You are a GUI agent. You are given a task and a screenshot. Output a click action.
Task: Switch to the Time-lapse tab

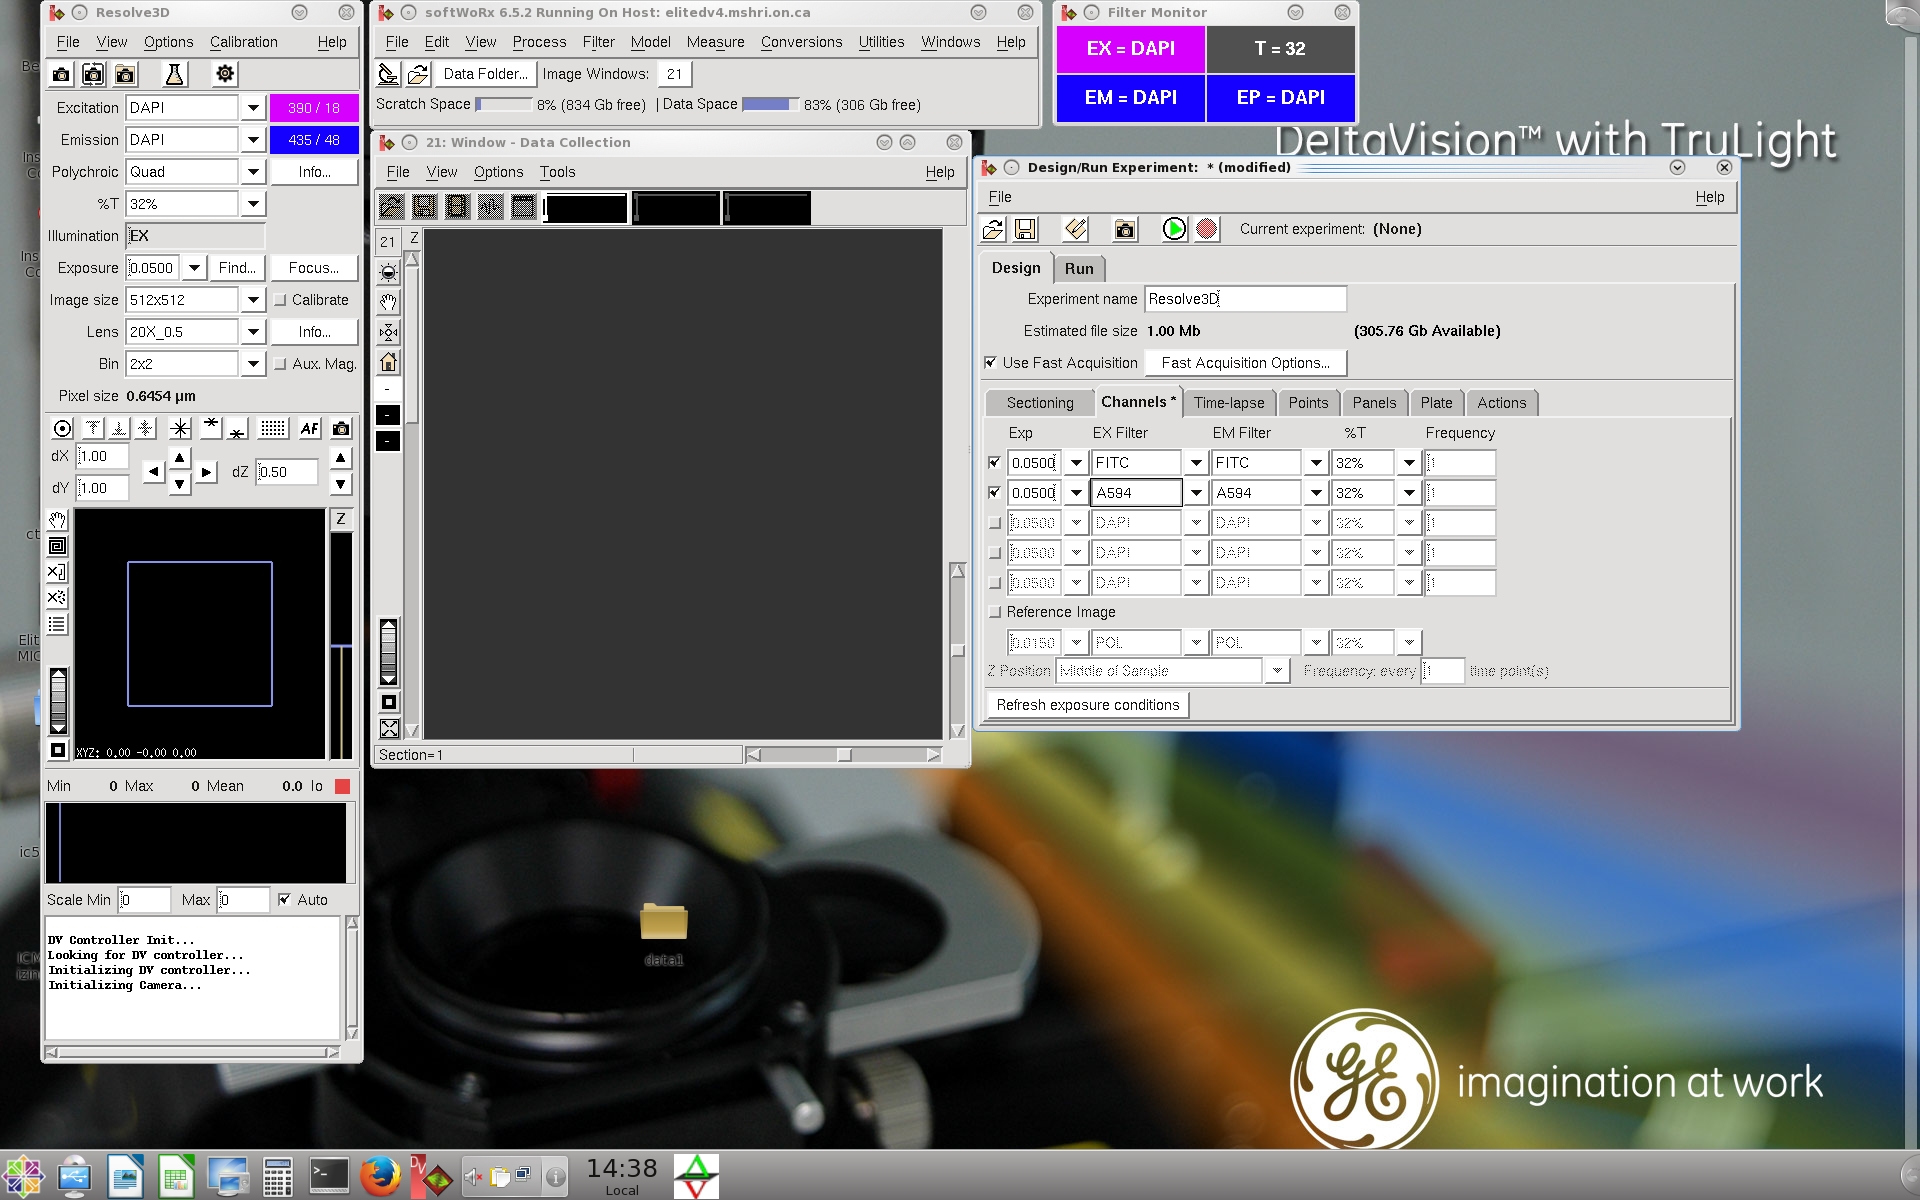1228,403
